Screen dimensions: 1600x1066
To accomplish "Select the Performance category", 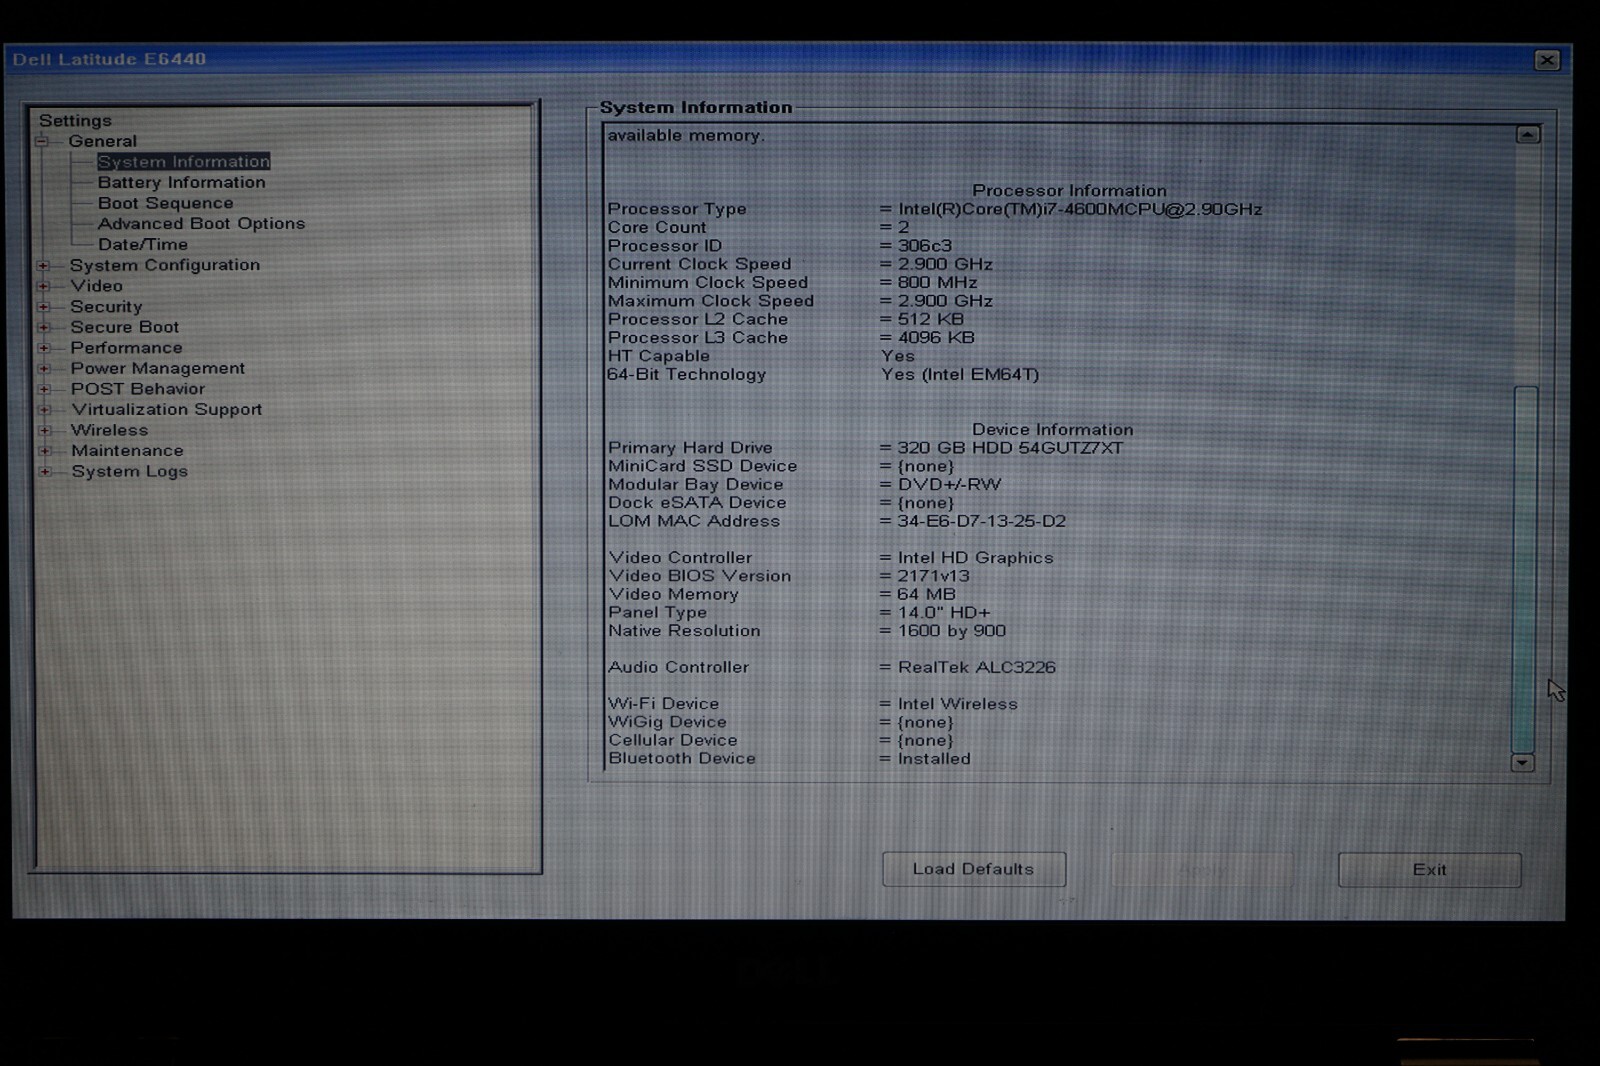I will coord(127,348).
